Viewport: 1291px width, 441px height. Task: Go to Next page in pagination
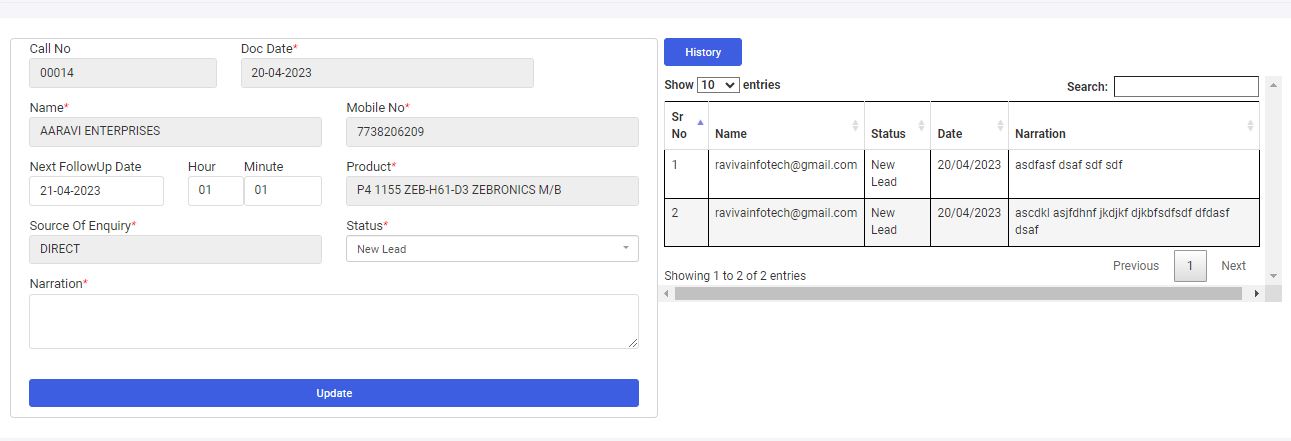pyautogui.click(x=1233, y=266)
